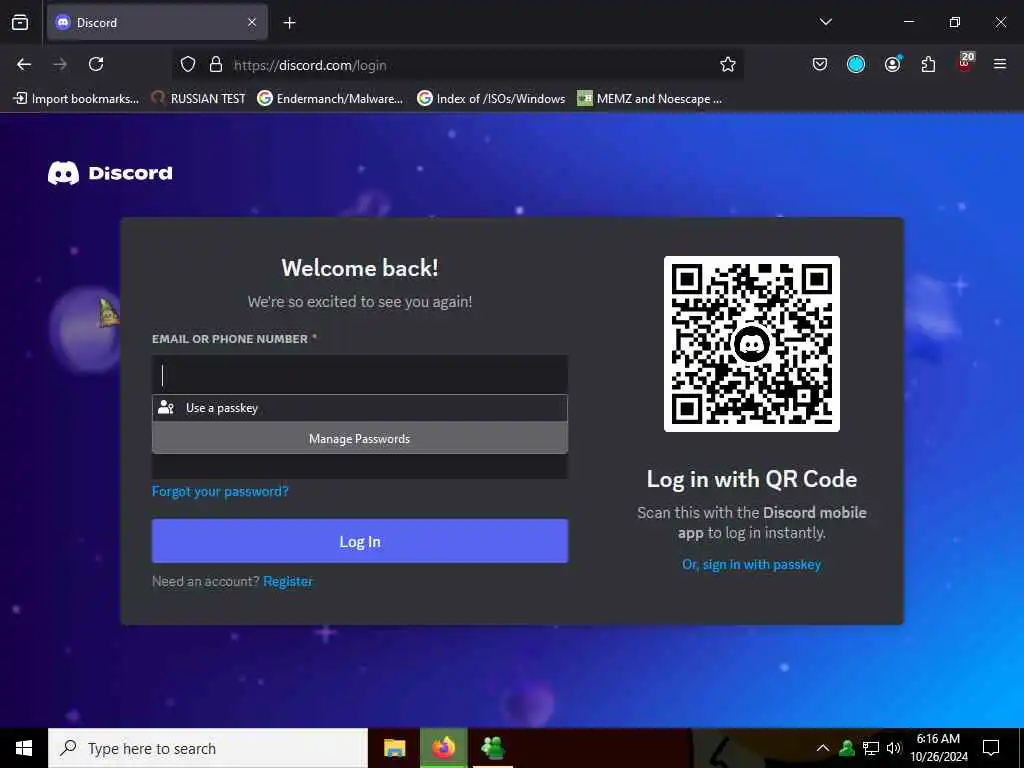Open Firefox application hamburger menu

tap(999, 64)
